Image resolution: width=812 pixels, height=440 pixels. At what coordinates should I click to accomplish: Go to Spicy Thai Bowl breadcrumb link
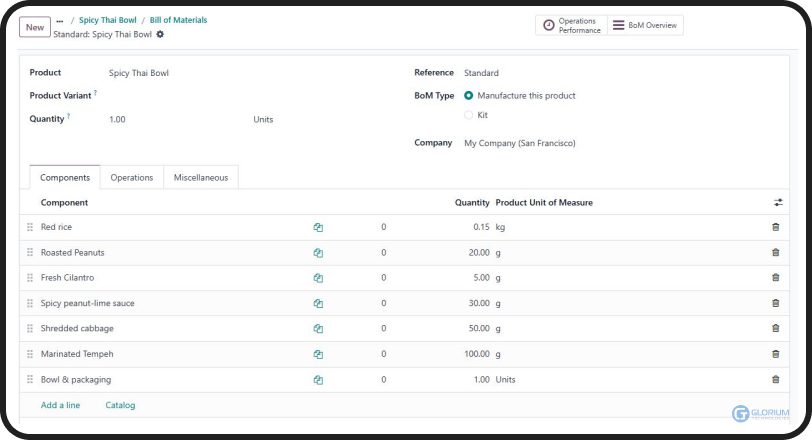click(x=108, y=20)
